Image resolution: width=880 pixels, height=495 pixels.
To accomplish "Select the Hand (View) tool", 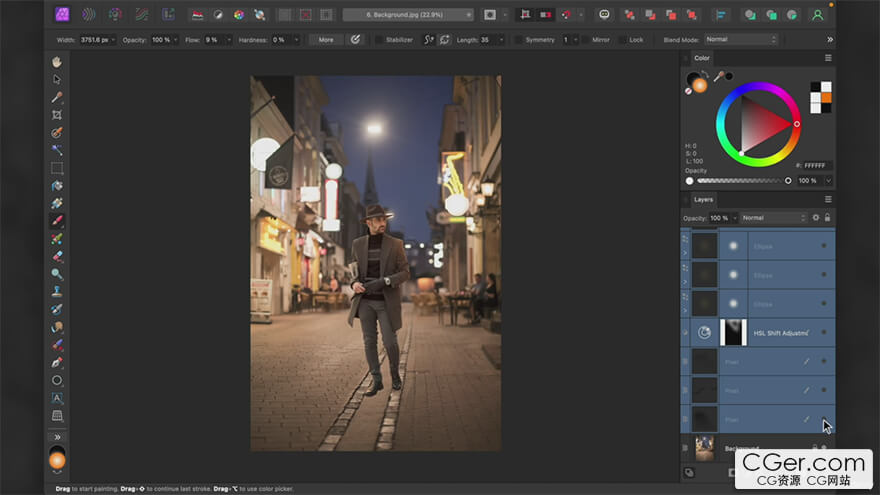I will [x=57, y=62].
